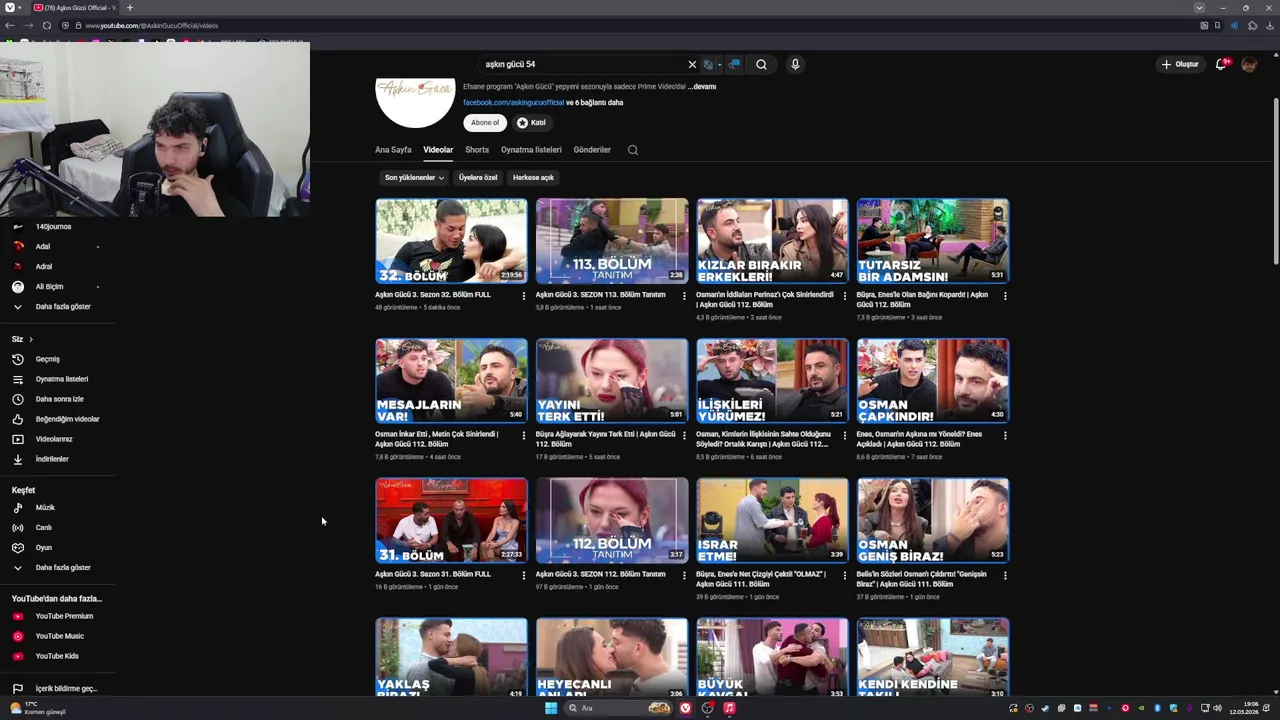Open facebook.com/askingucuofficial link
Viewport: 1280px width, 720px height.
pyautogui.click(x=513, y=102)
